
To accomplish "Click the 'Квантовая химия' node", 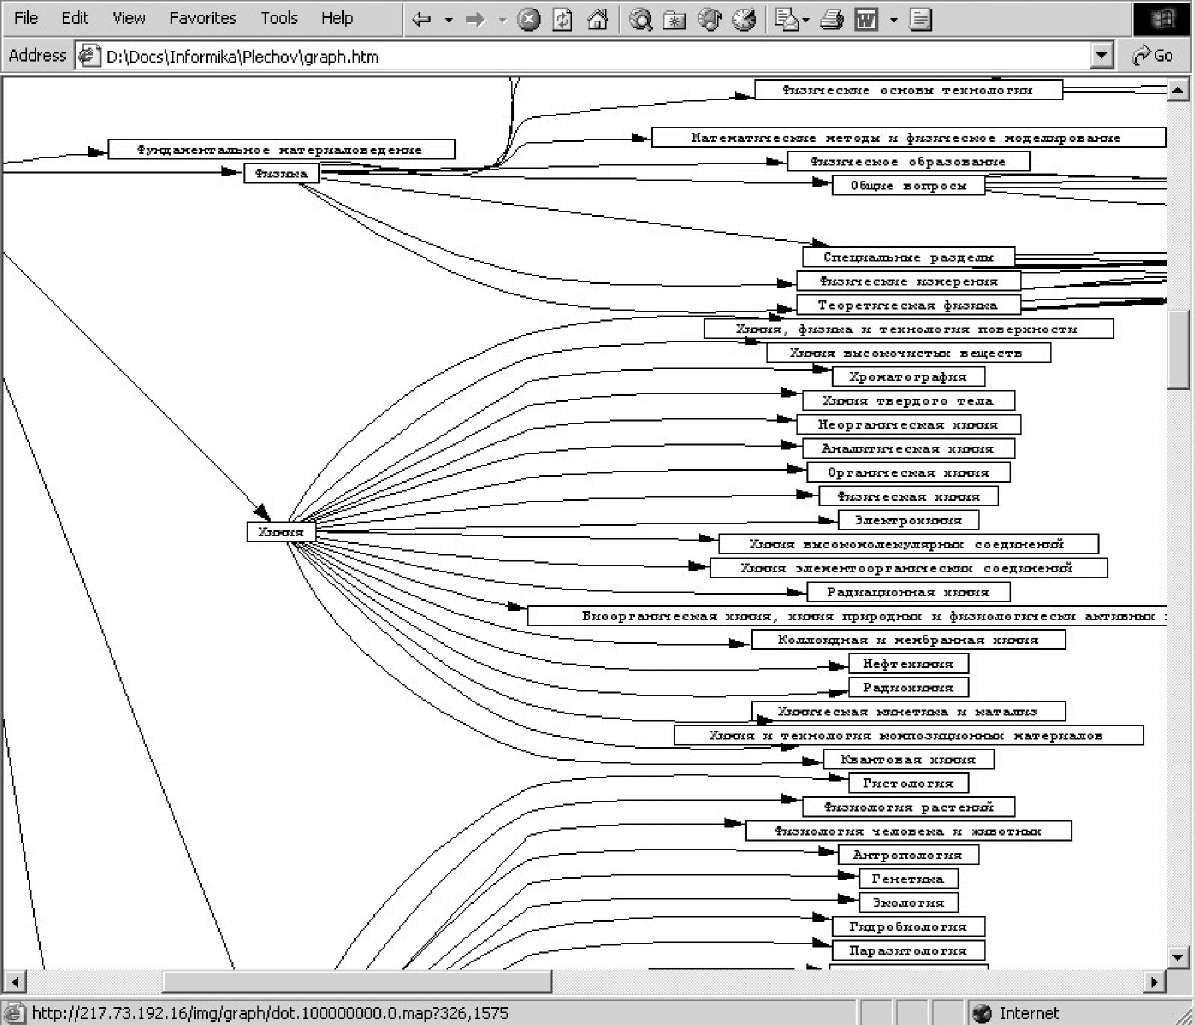I will [908, 759].
